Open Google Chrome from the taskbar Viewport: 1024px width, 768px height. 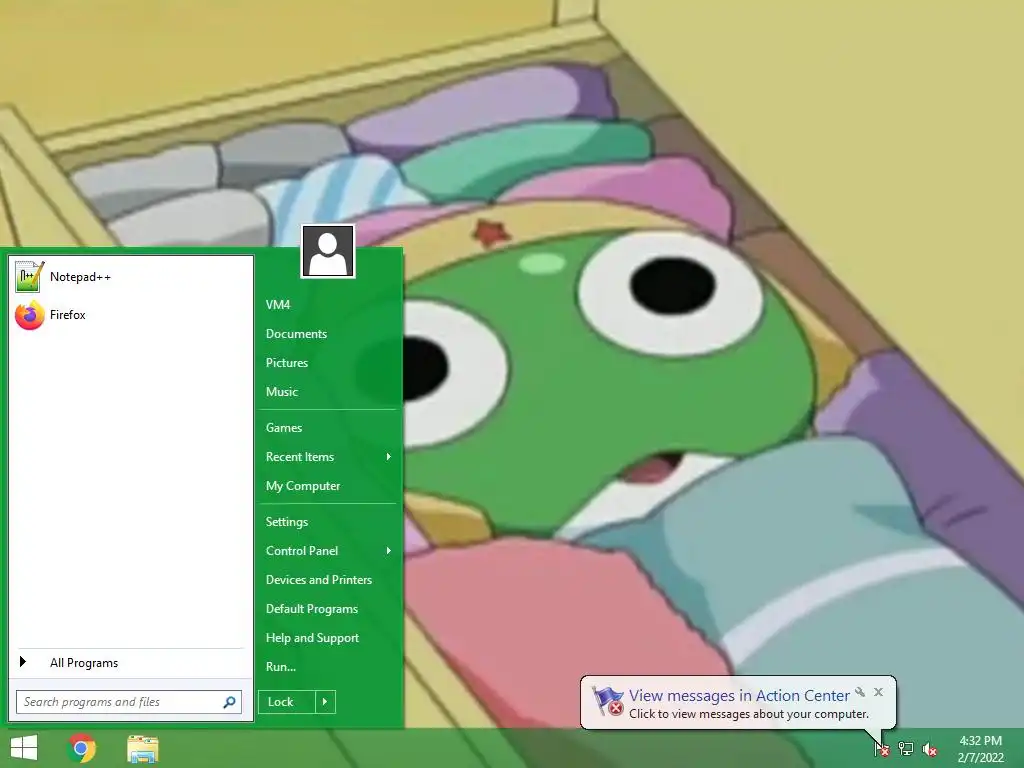tap(81, 748)
